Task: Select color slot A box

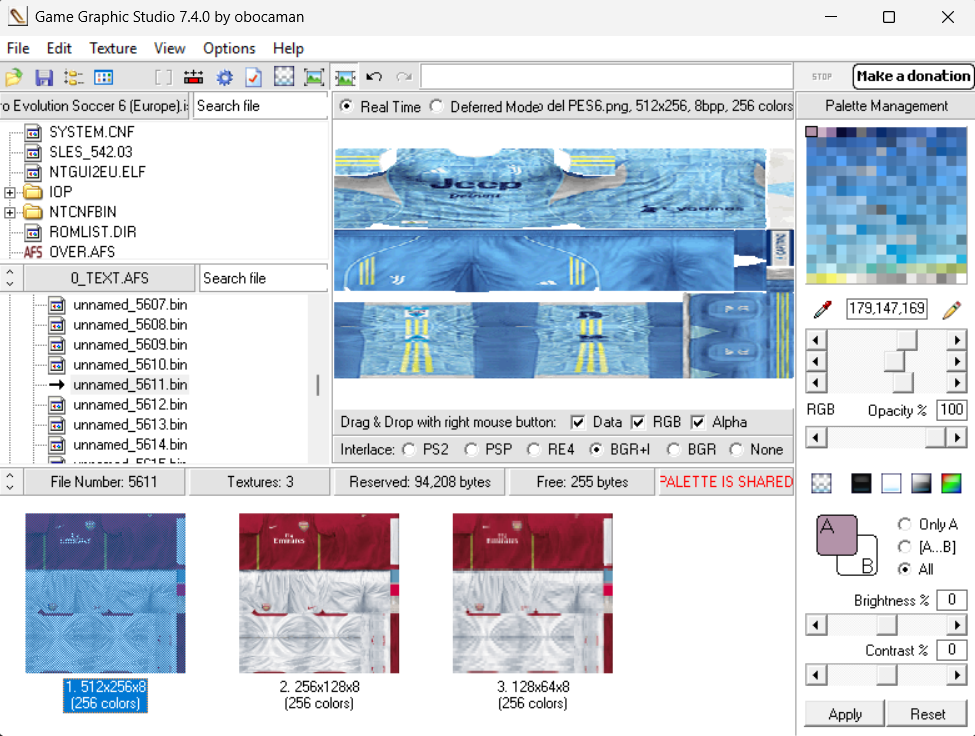Action: coord(836,535)
